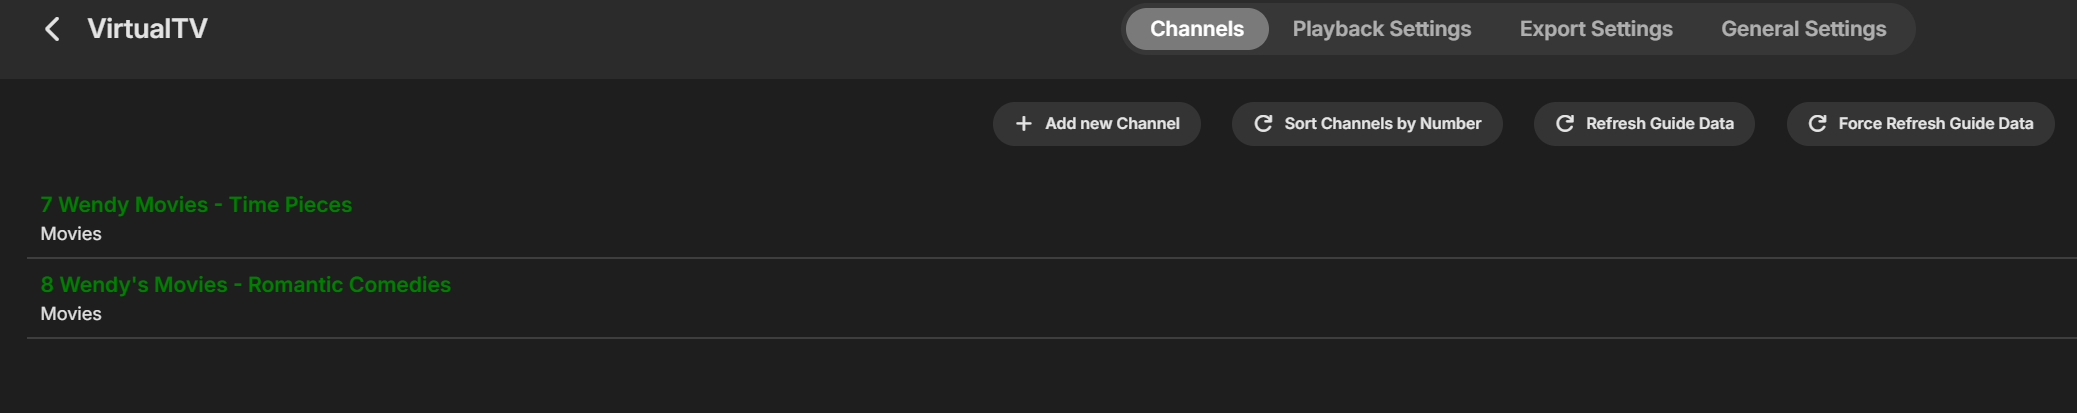2077x413 pixels.
Task: Click the Movies label under Time Pieces channel
Action: pos(71,234)
